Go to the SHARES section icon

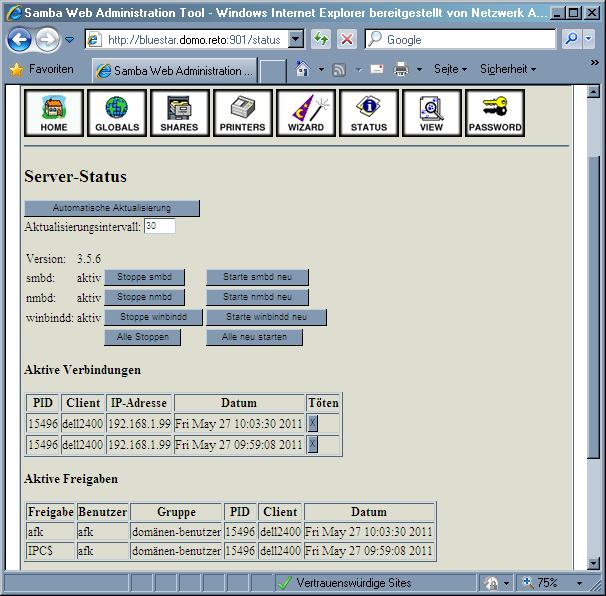pos(180,112)
